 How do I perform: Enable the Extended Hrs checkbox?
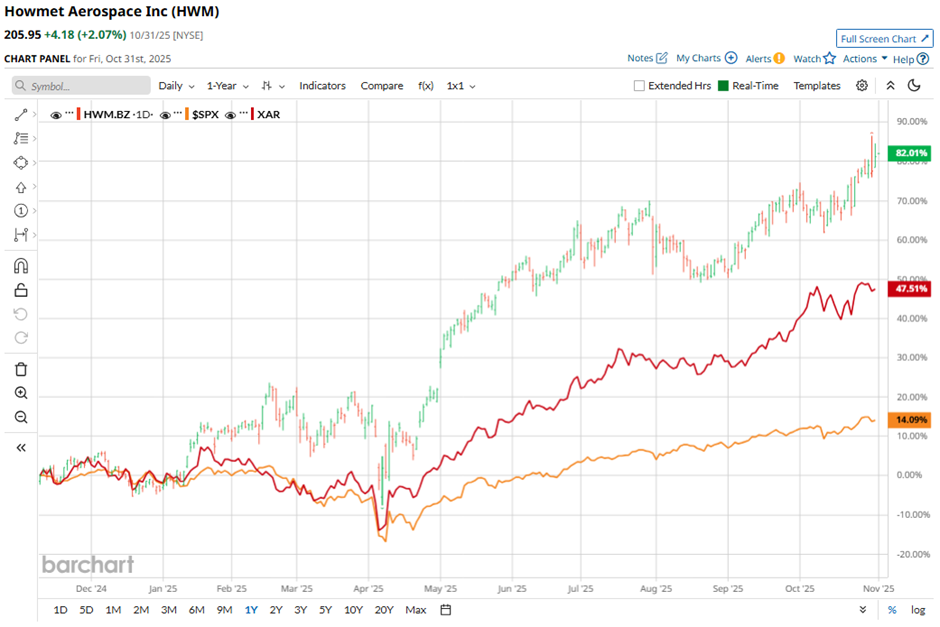coord(640,86)
